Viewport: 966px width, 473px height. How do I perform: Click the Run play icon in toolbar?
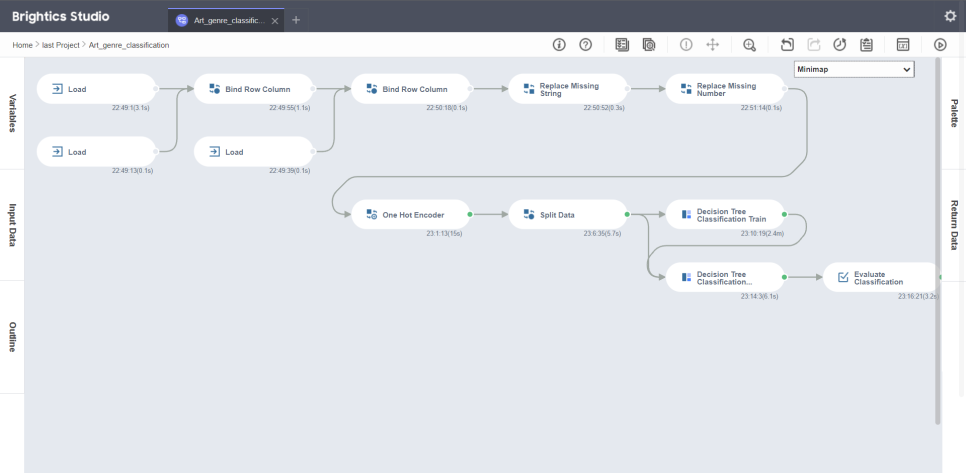point(940,45)
